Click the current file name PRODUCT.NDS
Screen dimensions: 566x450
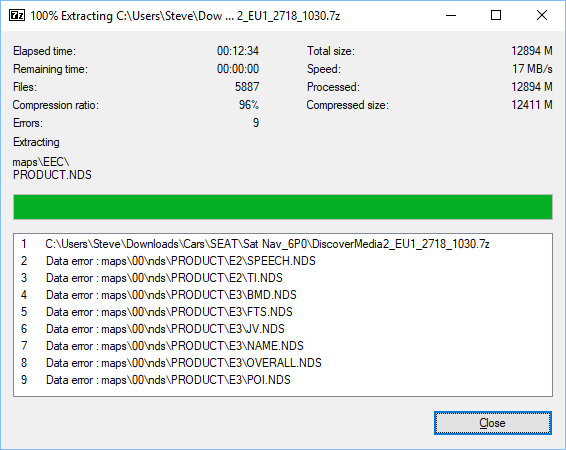click(x=52, y=175)
